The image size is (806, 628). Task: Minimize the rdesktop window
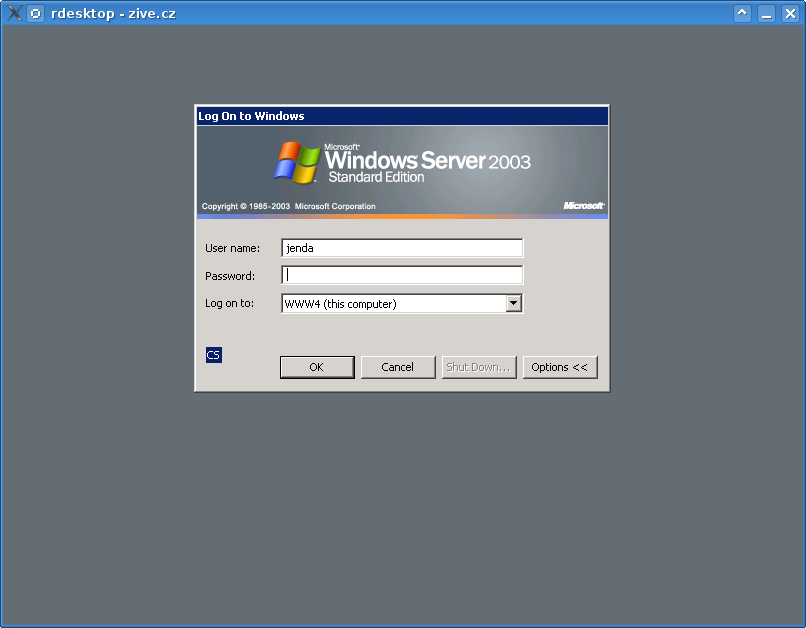(766, 13)
